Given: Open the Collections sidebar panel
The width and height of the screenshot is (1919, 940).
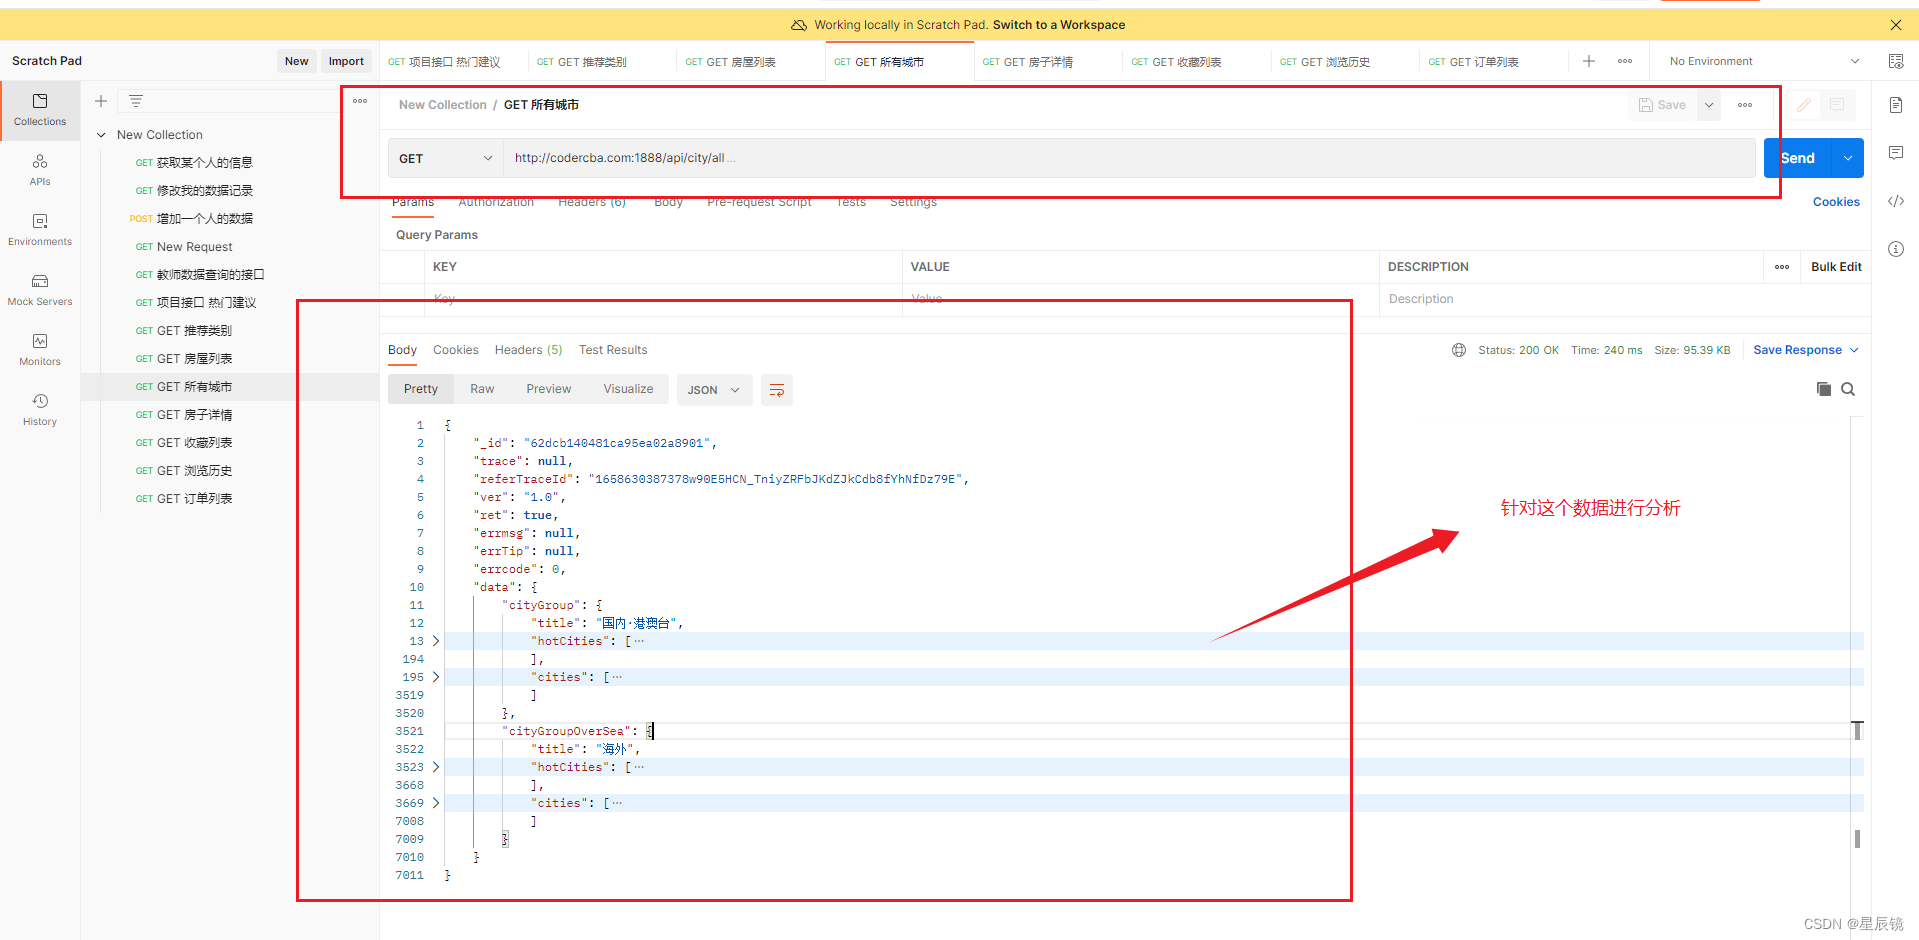Looking at the screenshot, I should [40, 110].
